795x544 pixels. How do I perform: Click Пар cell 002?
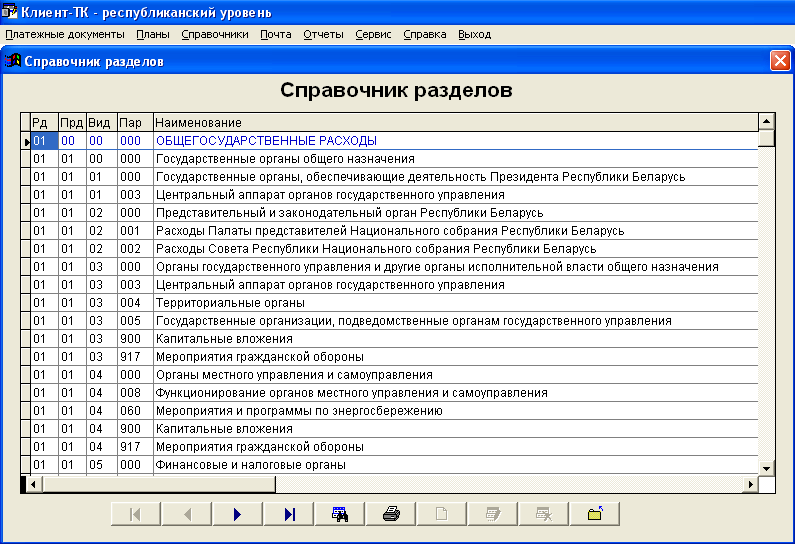tap(135, 248)
